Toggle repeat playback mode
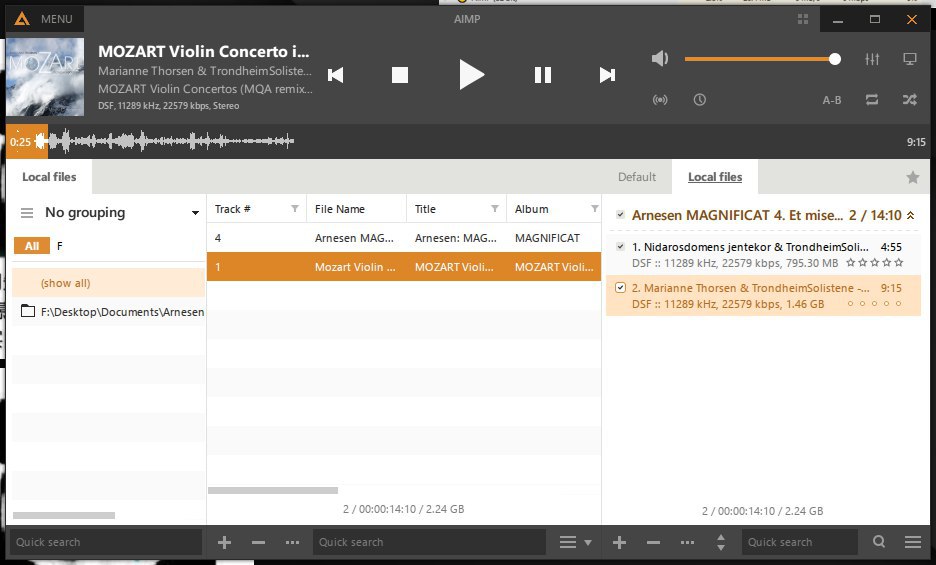 click(873, 100)
